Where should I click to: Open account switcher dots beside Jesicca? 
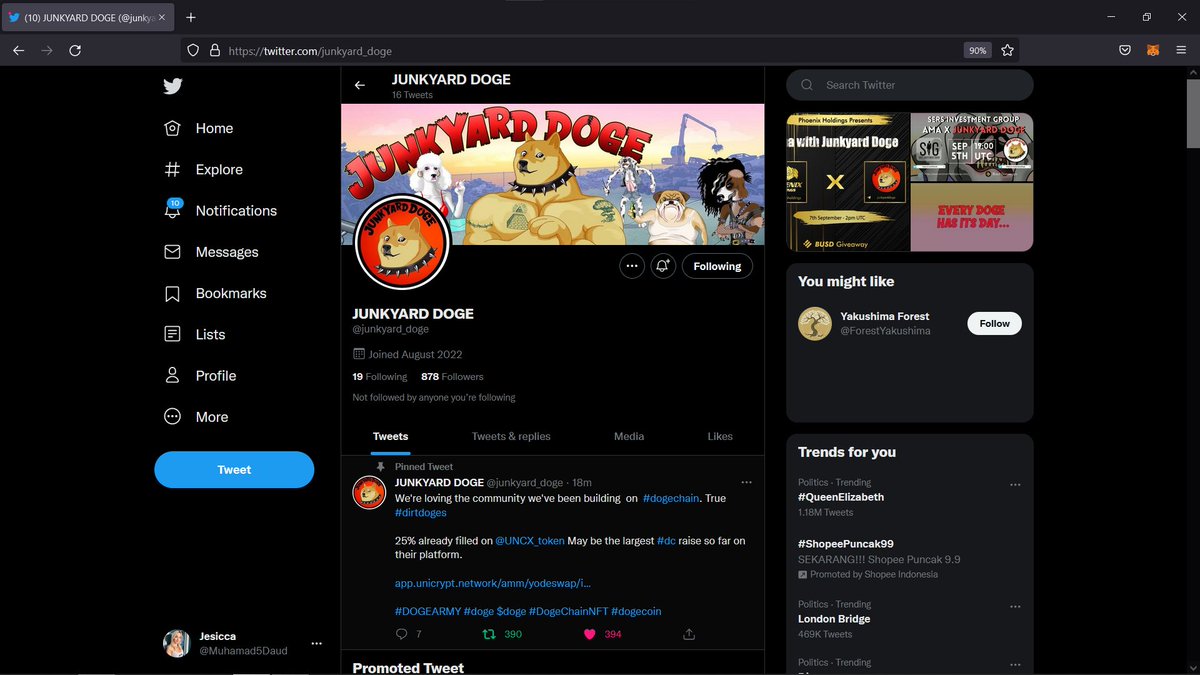point(317,643)
